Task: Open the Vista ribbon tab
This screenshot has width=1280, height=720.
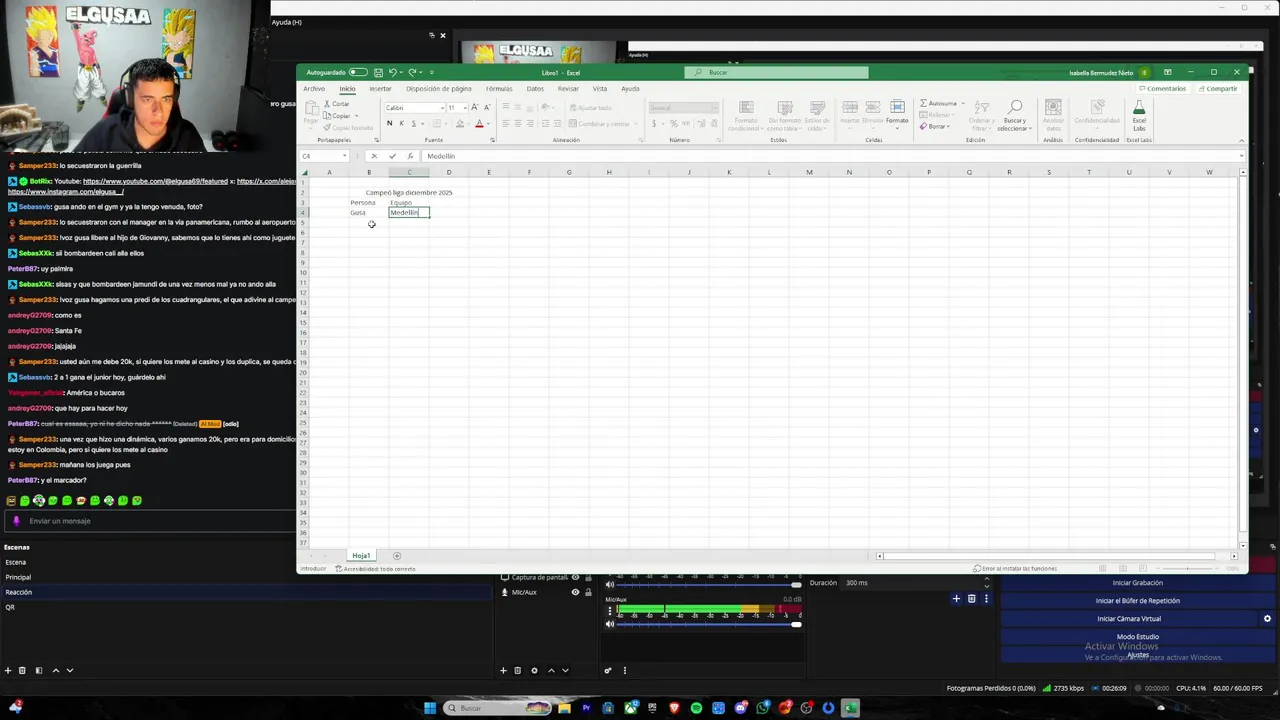Action: point(600,89)
